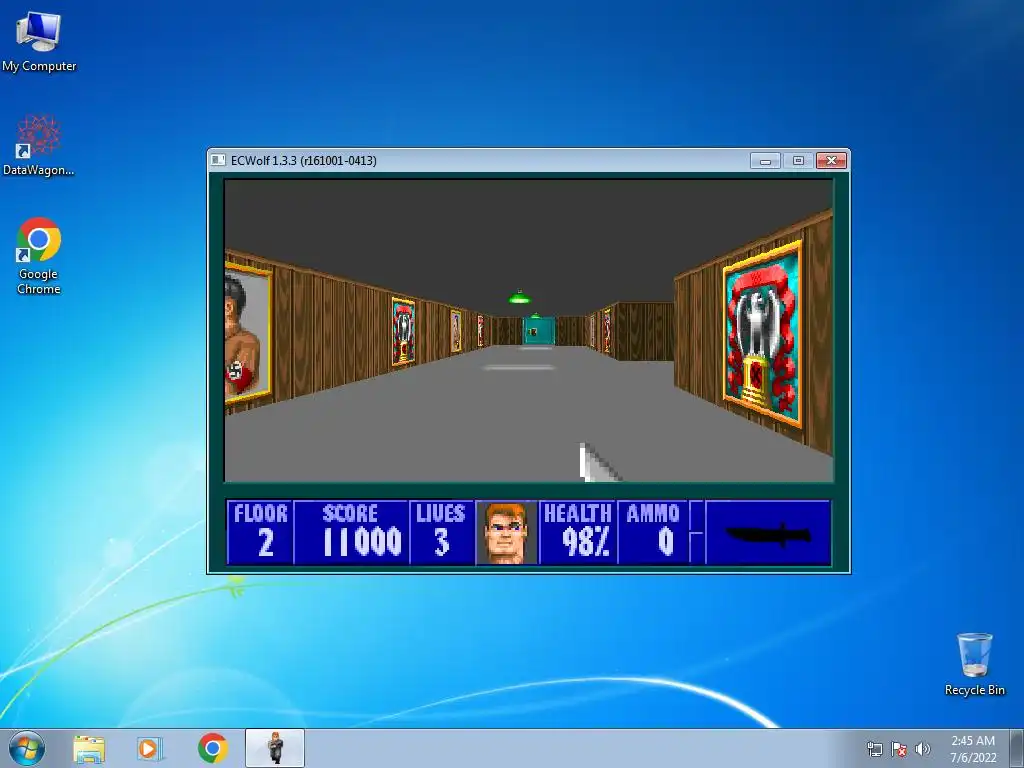The width and height of the screenshot is (1024, 768).
Task: Open the DataWagon desktop shortcut
Action: point(39,145)
